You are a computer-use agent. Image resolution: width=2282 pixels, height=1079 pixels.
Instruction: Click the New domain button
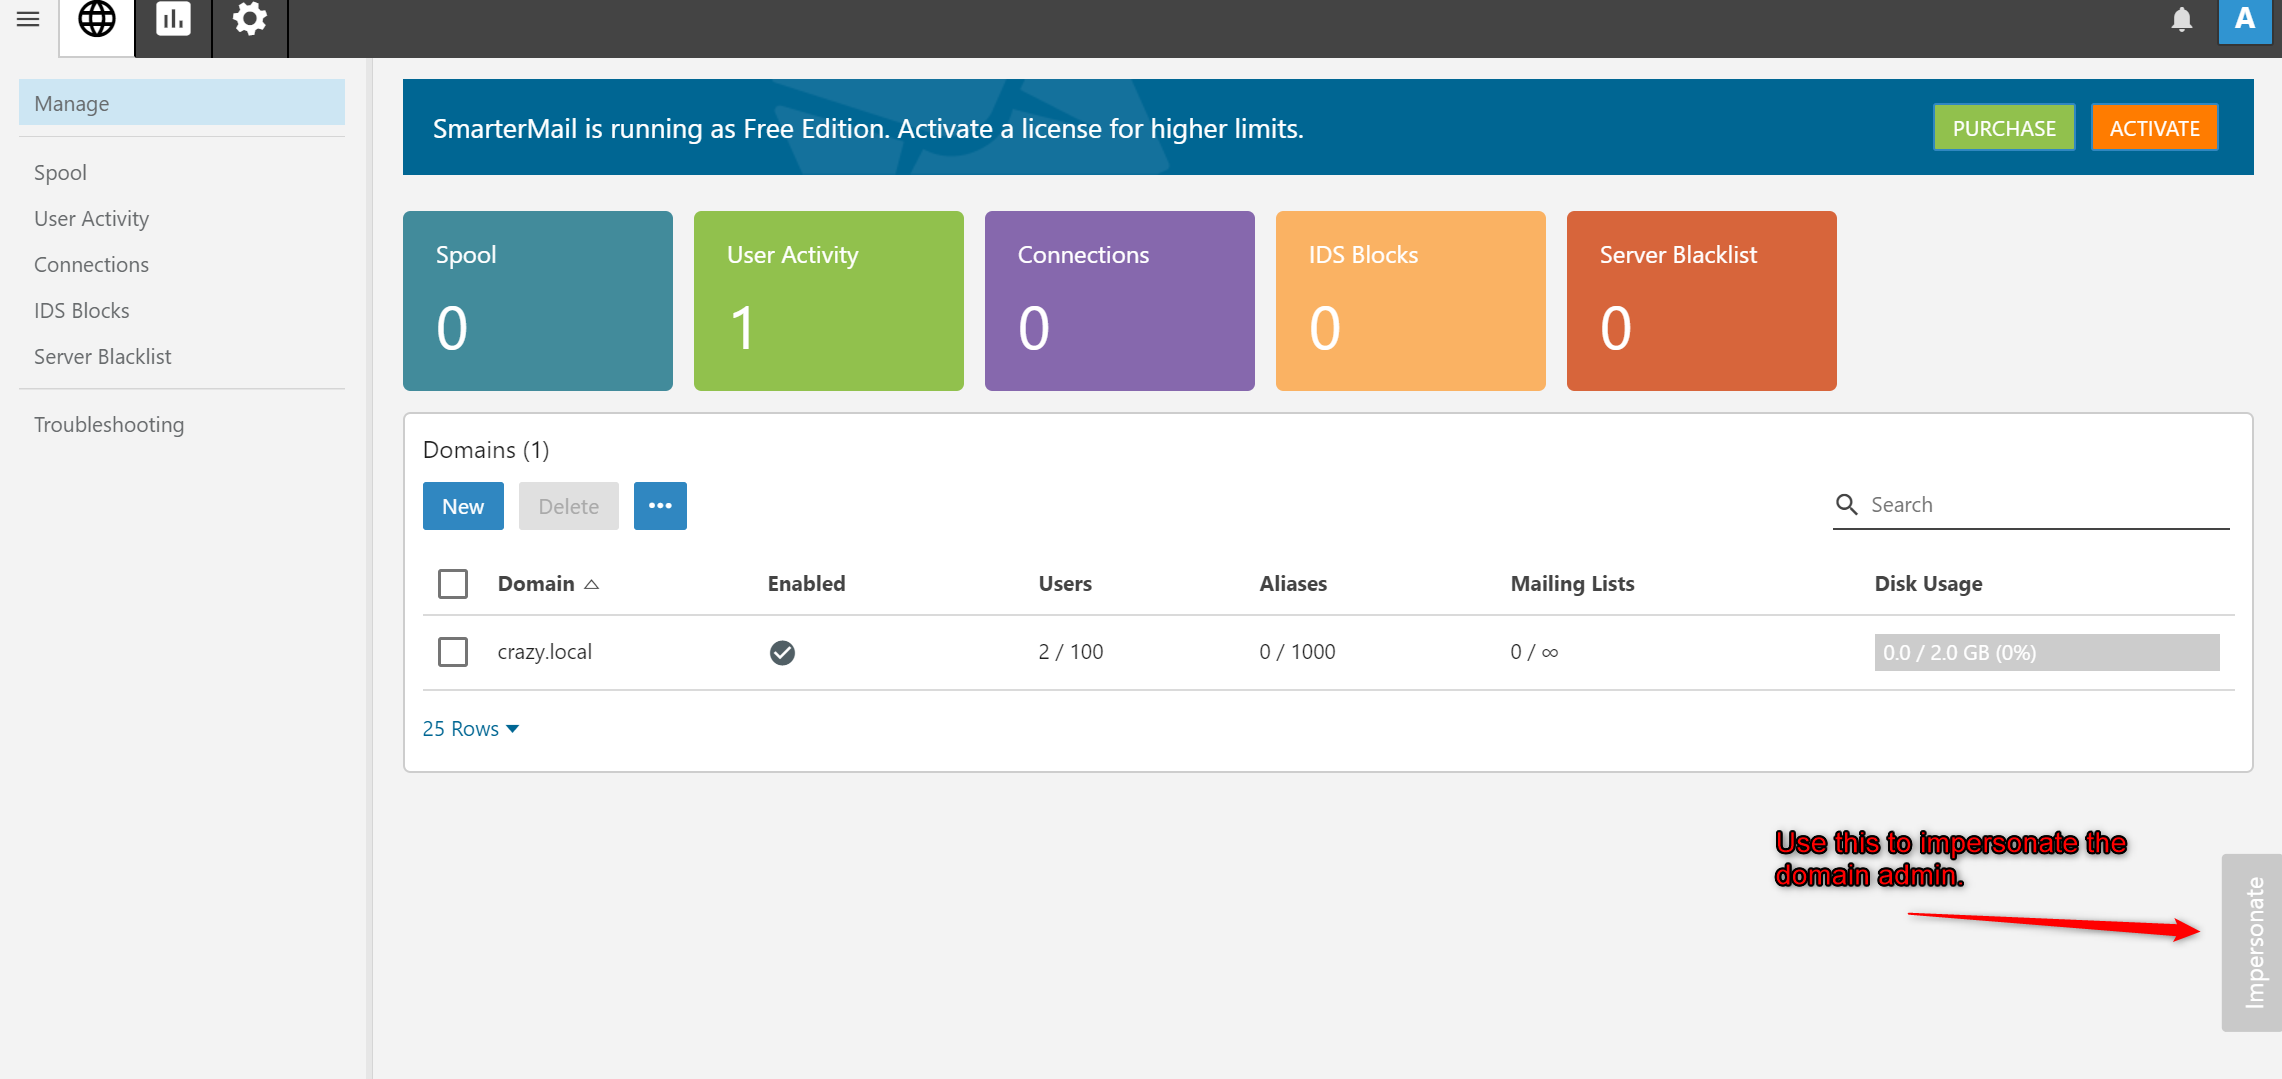point(463,506)
